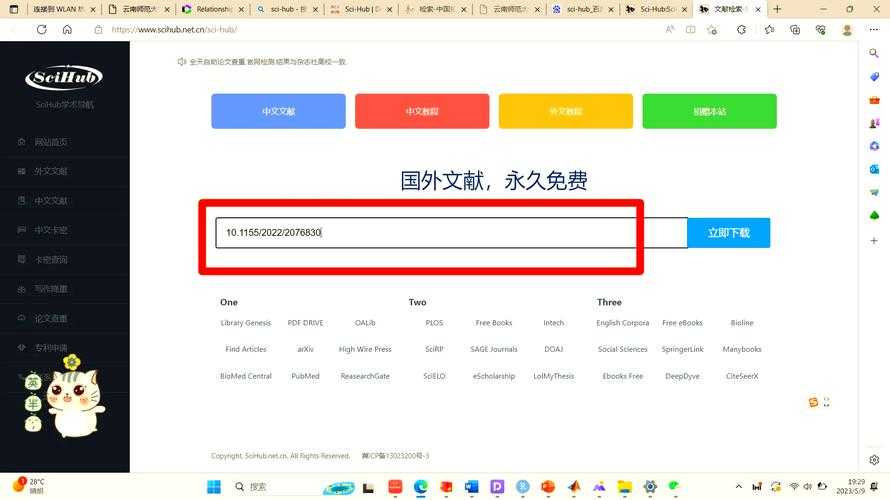Open 外文文献 item in the left sidebar
This screenshot has width=890, height=500.
(x=51, y=171)
